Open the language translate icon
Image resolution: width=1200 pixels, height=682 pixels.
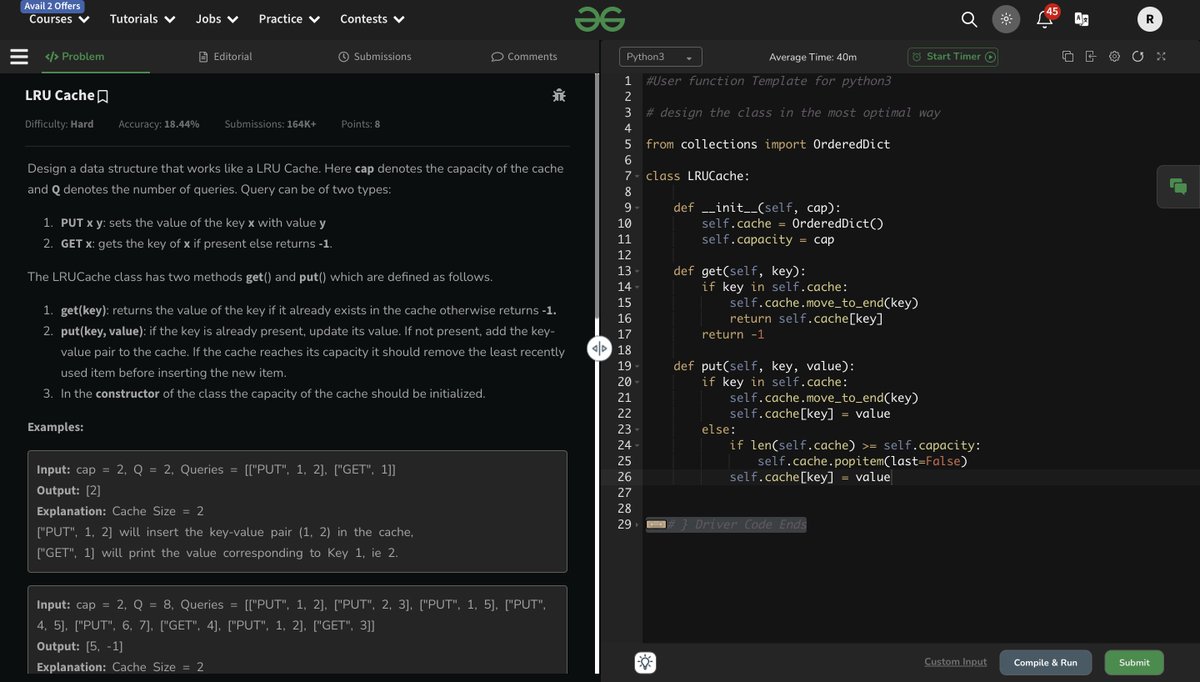pyautogui.click(x=1081, y=19)
